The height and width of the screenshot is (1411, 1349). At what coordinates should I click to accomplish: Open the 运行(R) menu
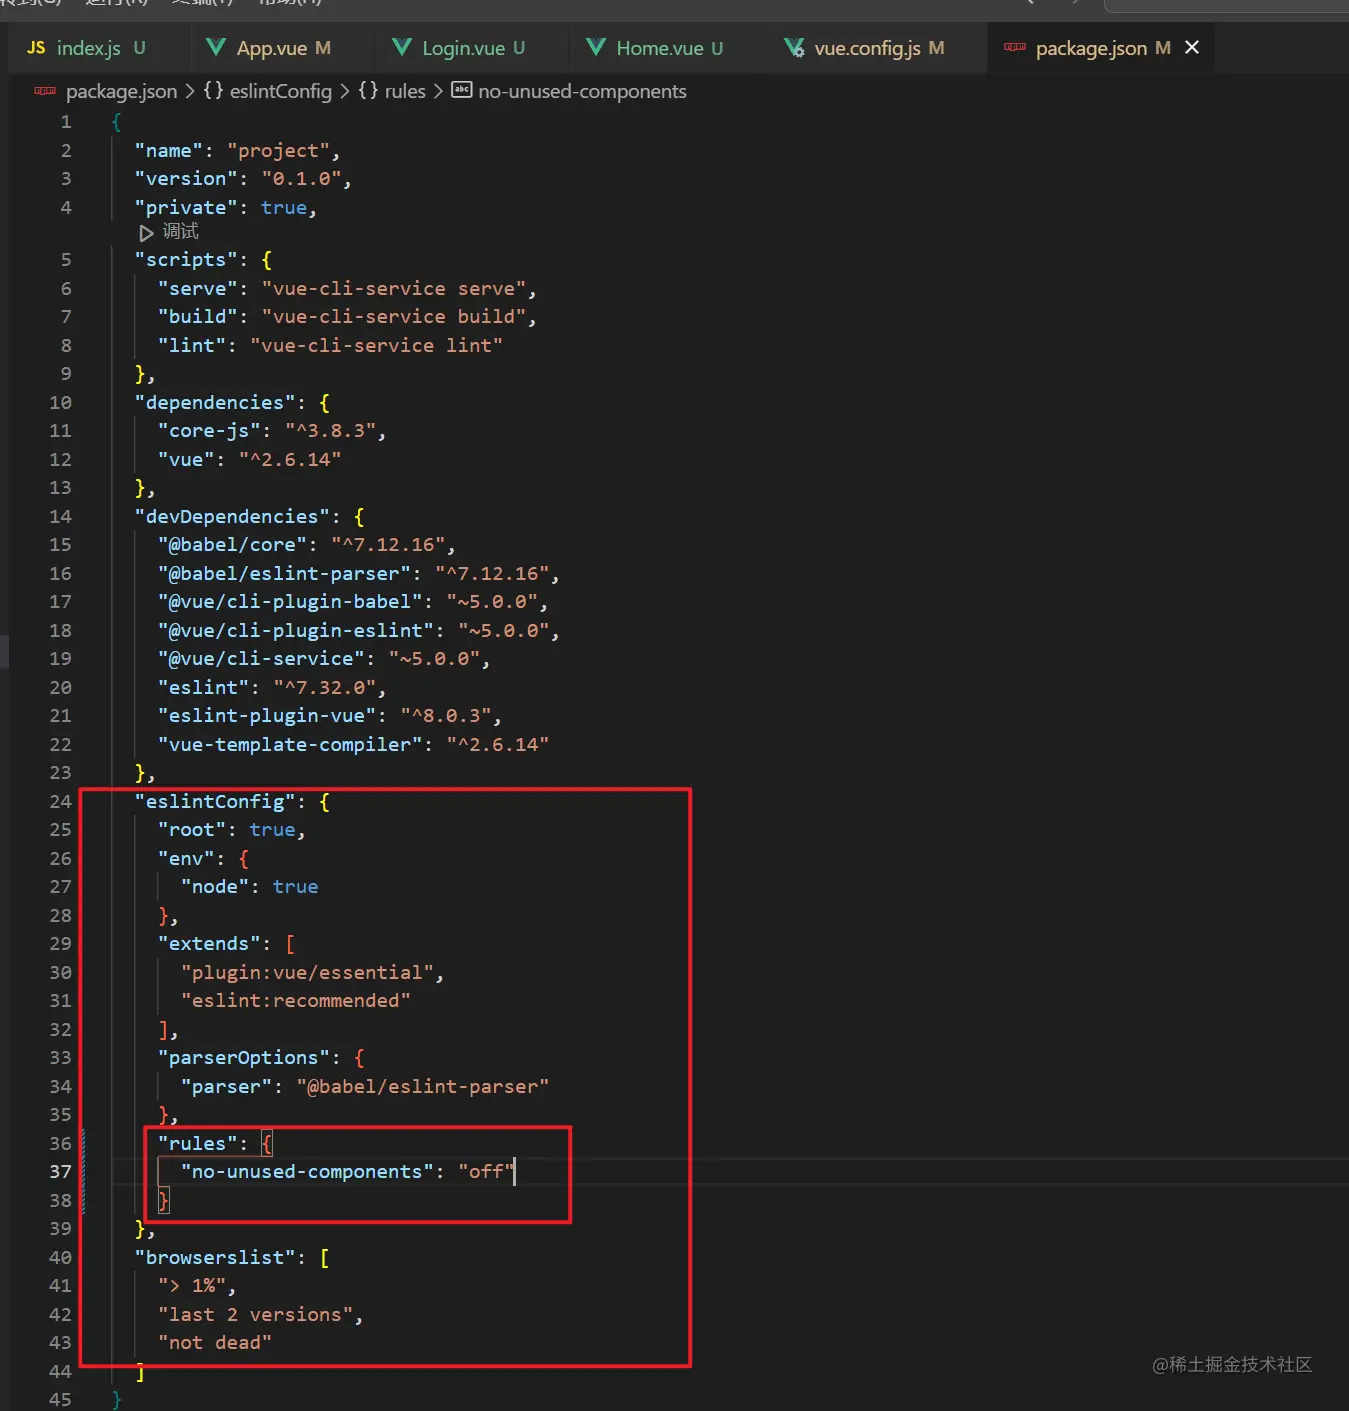(113, 3)
